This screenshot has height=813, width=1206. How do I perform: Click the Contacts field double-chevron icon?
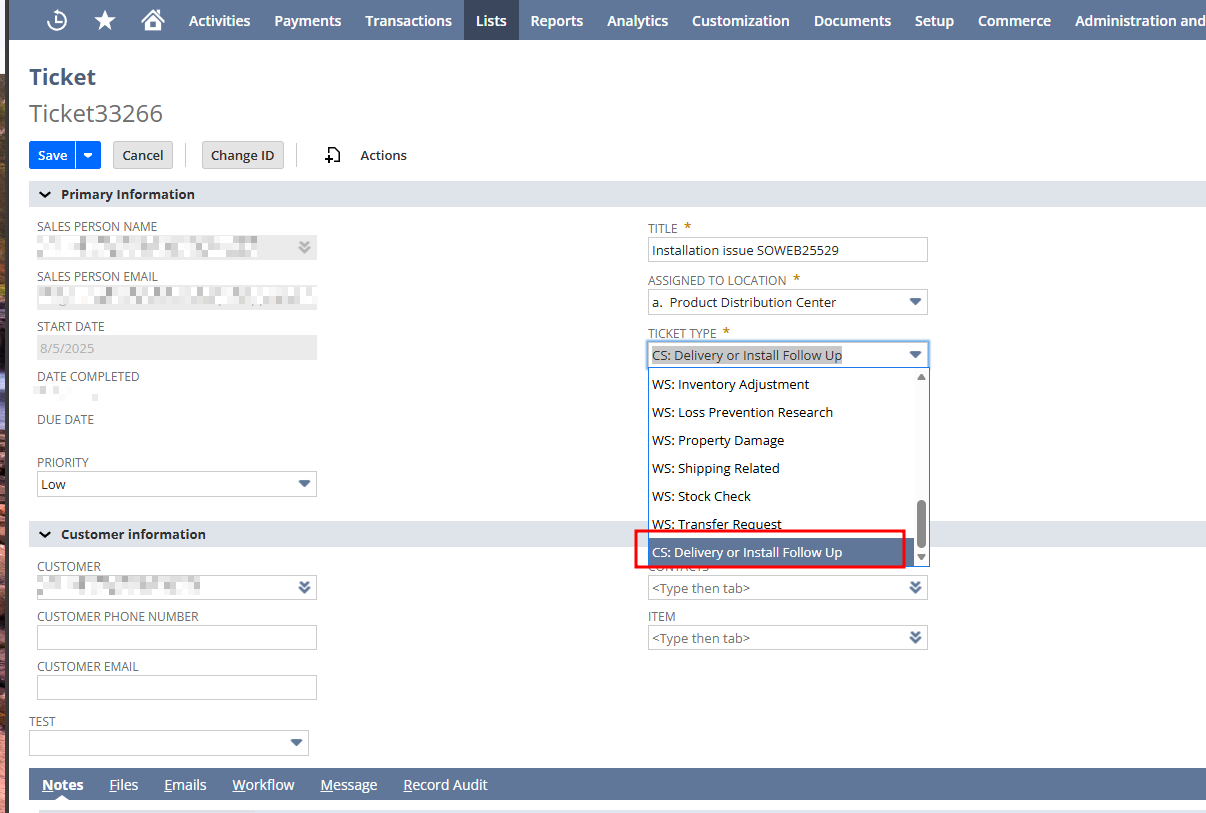pos(915,588)
